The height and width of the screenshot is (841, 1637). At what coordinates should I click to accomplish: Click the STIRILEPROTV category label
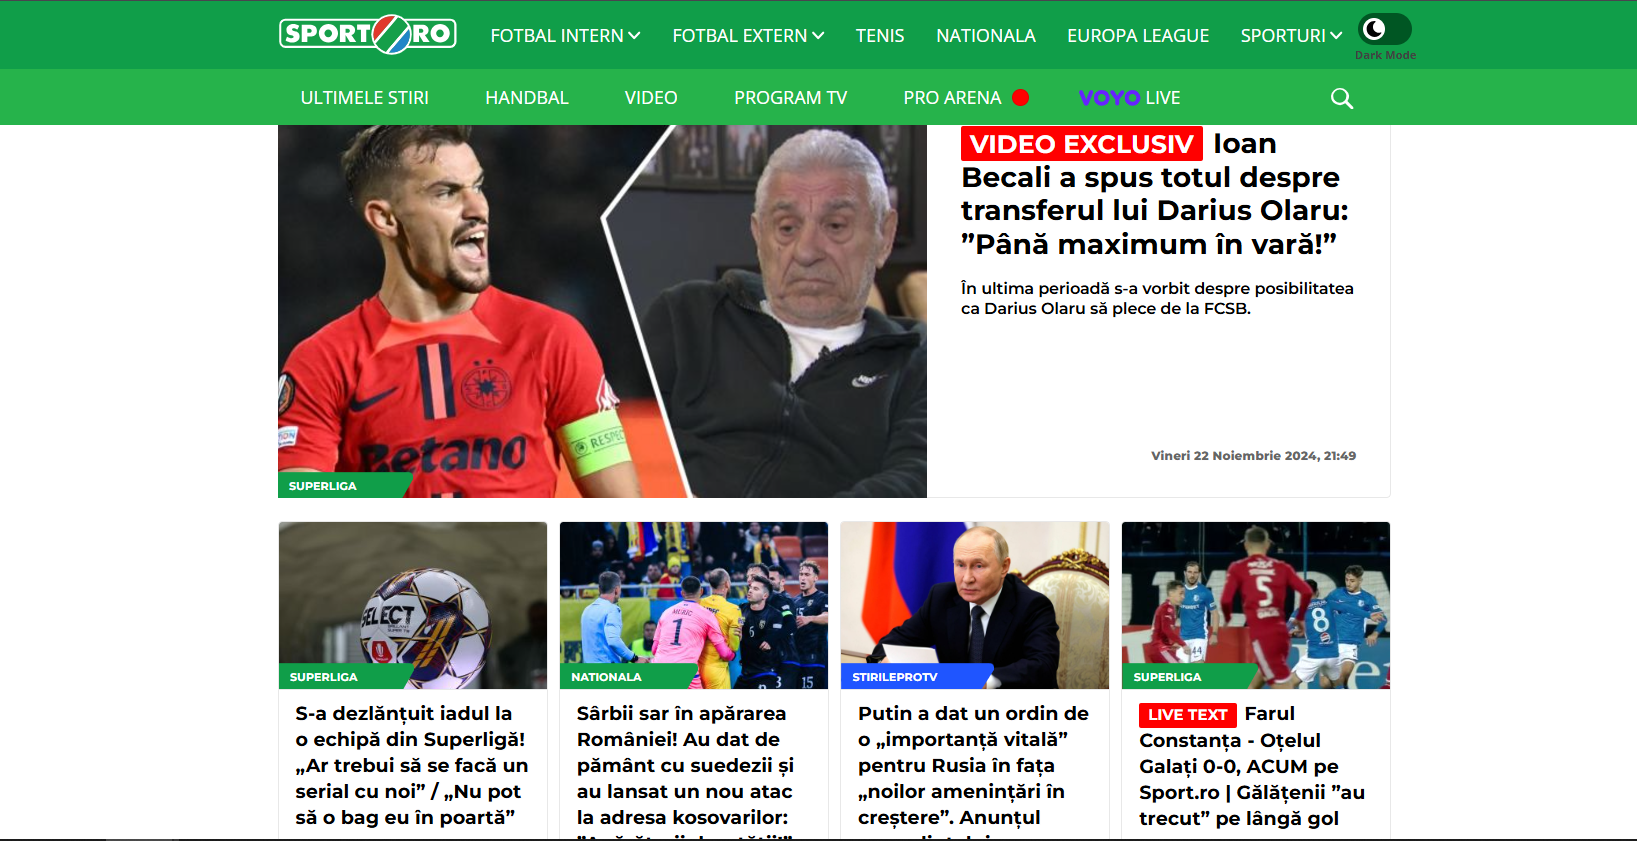[895, 677]
